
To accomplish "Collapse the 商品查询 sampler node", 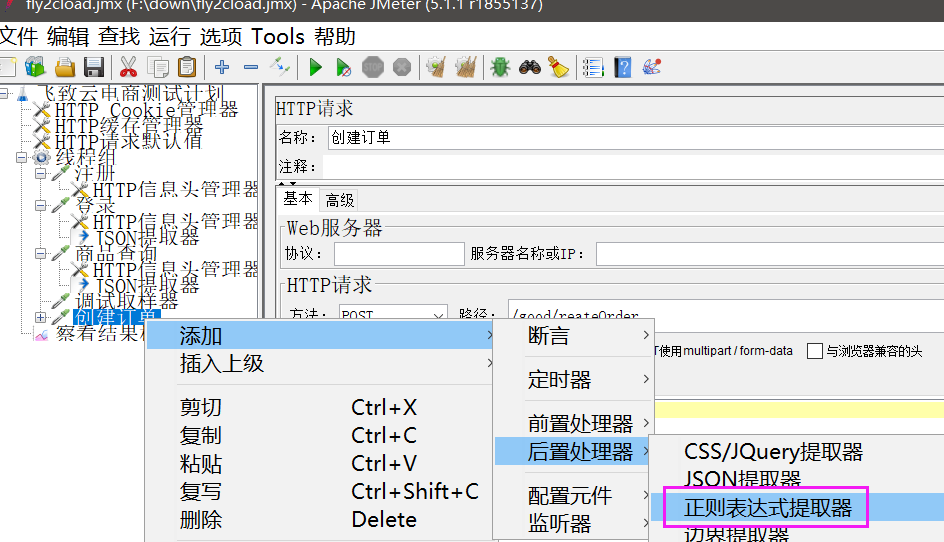I will (40, 253).
